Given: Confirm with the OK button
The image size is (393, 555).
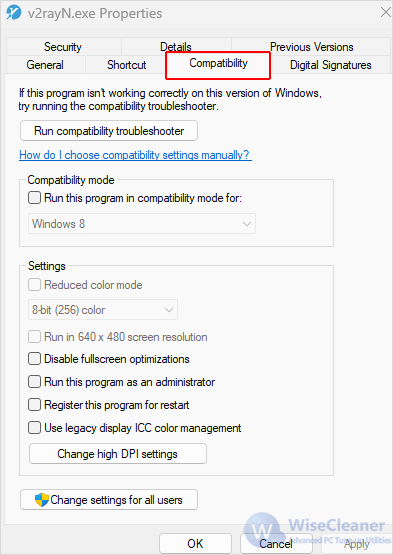Looking at the screenshot, I should (195, 544).
